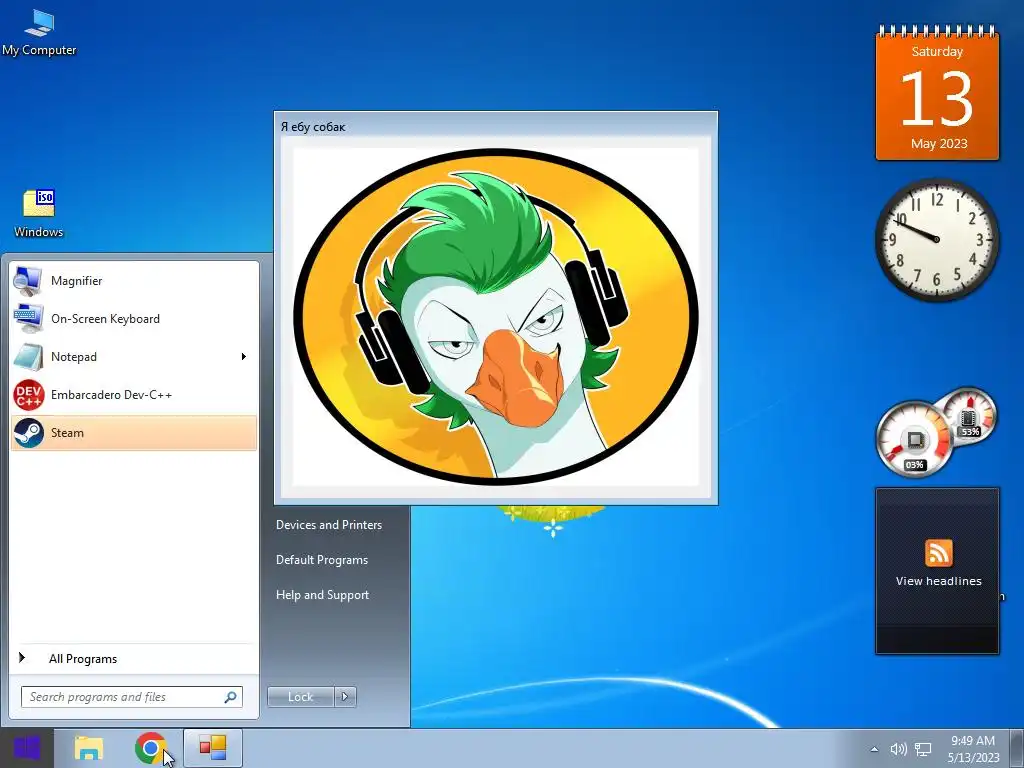Image resolution: width=1024 pixels, height=768 pixels.
Task: Select the Steam entry label
Action: pyautogui.click(x=67, y=432)
